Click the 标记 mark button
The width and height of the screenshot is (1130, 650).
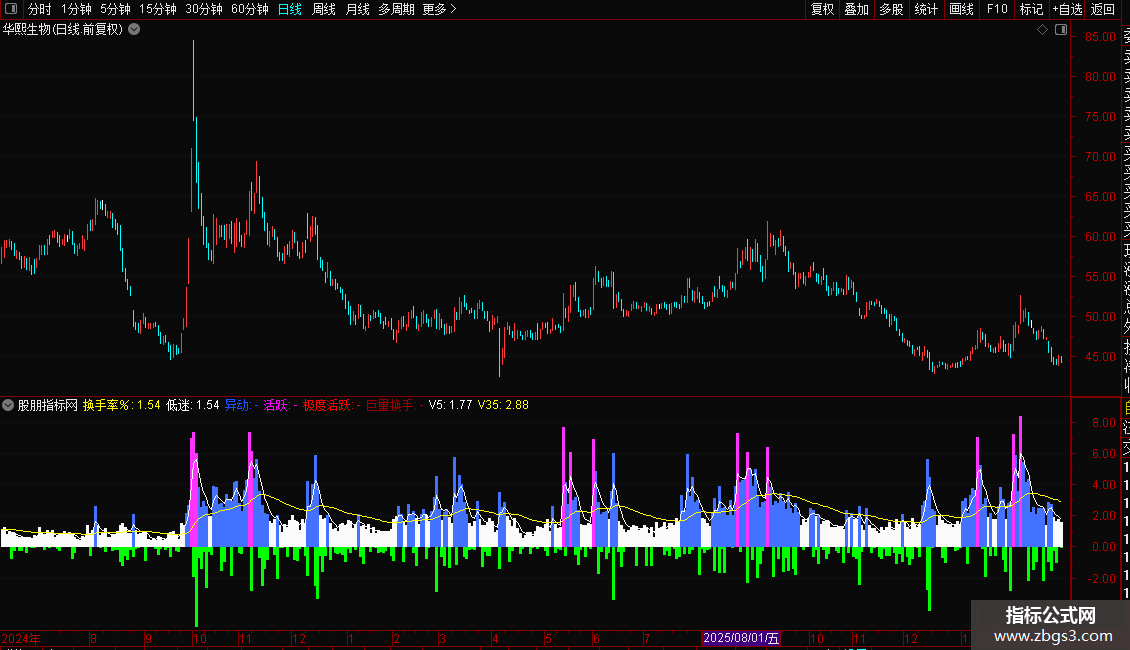[x=1031, y=9]
